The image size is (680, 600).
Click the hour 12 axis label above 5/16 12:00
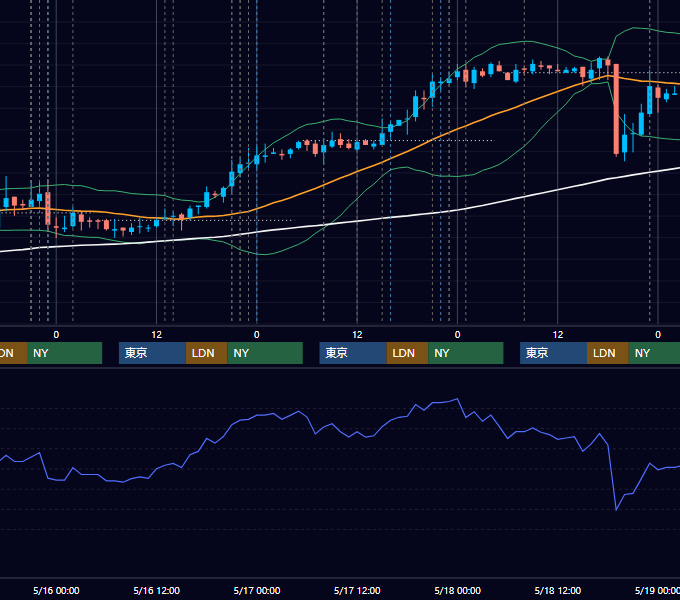[157, 335]
